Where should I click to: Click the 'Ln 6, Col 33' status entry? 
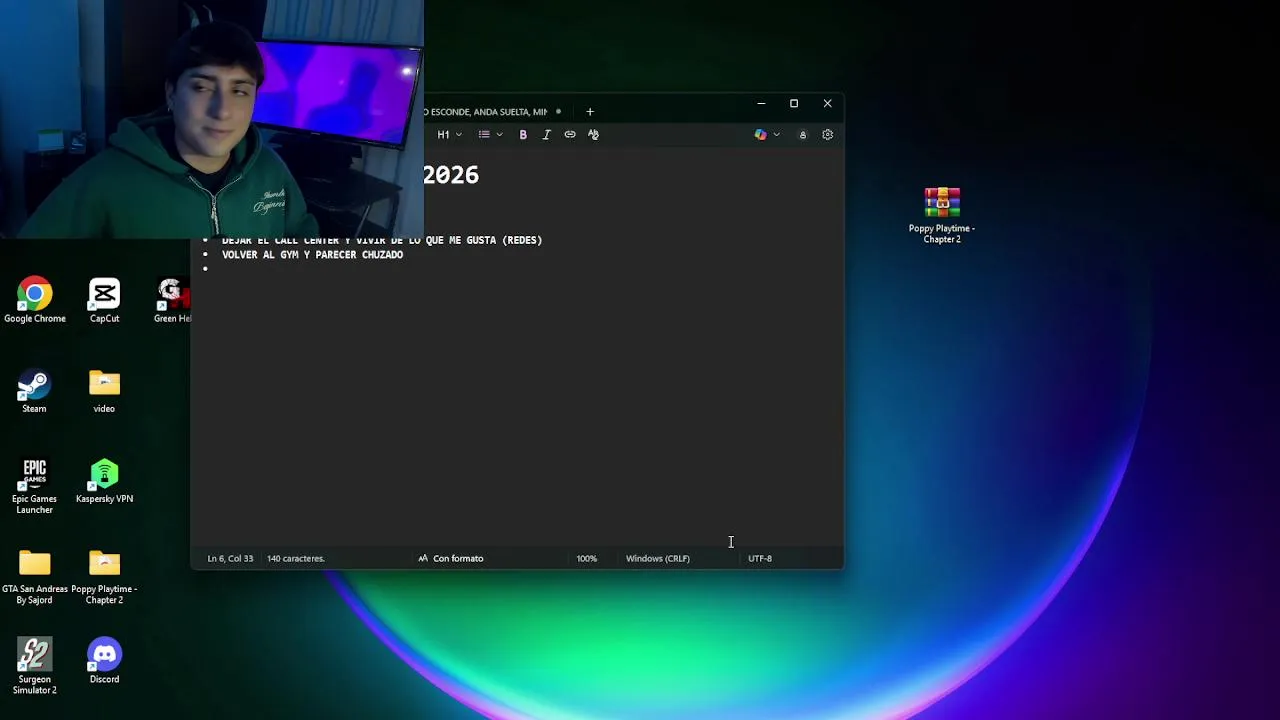[230, 559]
